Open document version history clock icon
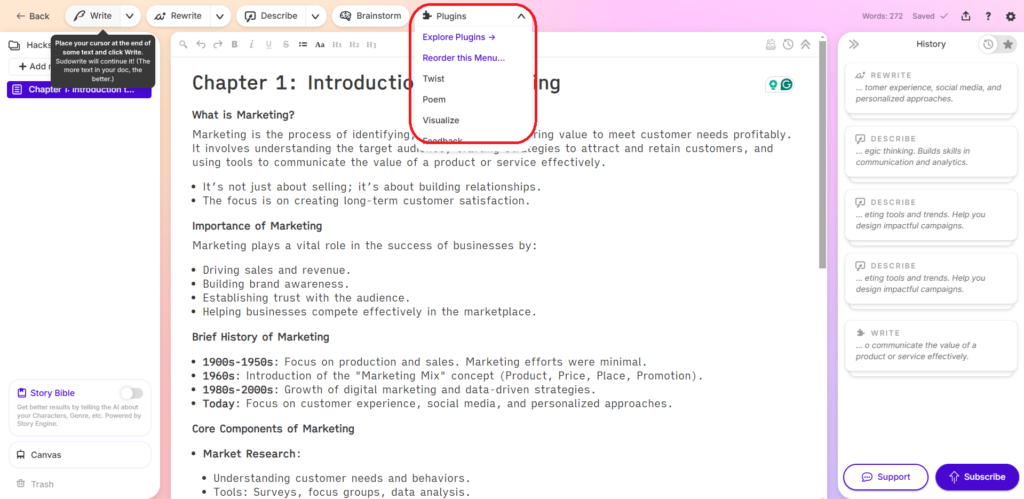The height and width of the screenshot is (499, 1024). (788, 44)
